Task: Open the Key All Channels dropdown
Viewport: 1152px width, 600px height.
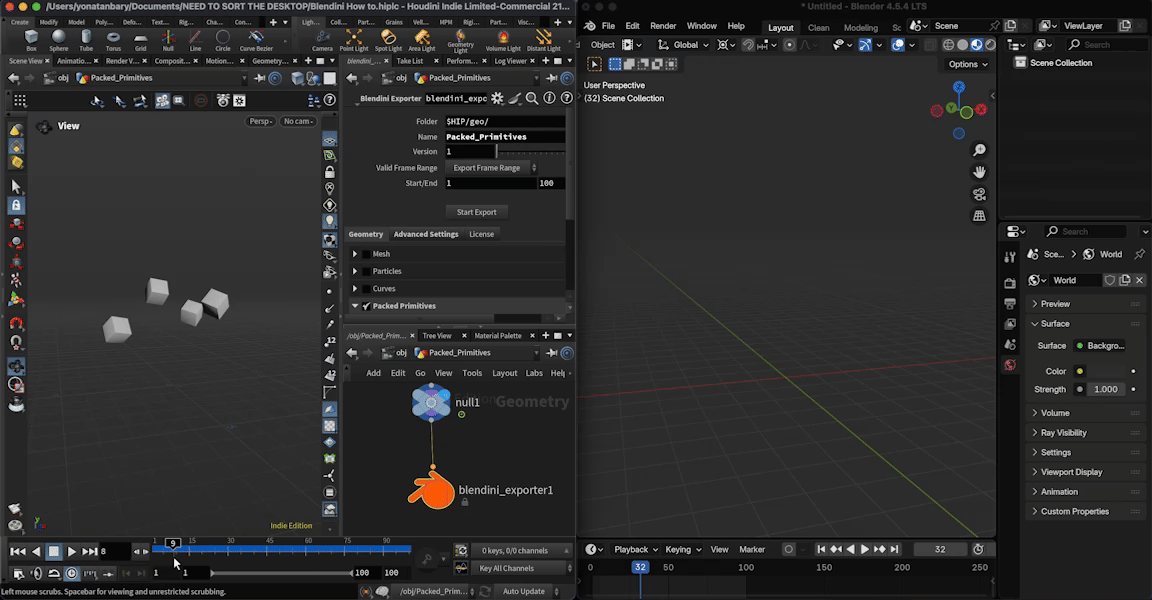Action: (522, 568)
